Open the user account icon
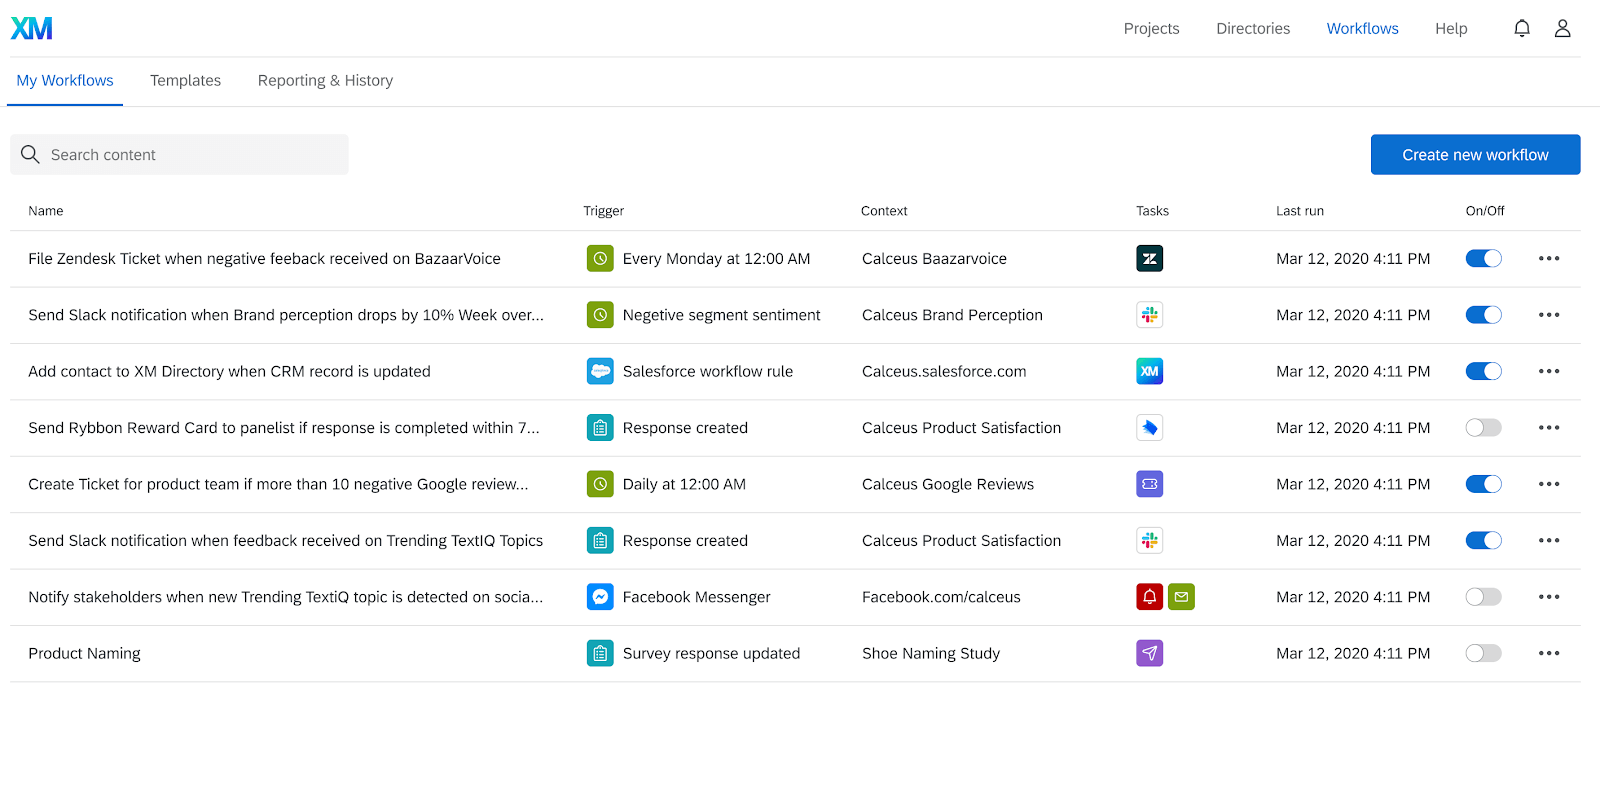 pos(1562,28)
